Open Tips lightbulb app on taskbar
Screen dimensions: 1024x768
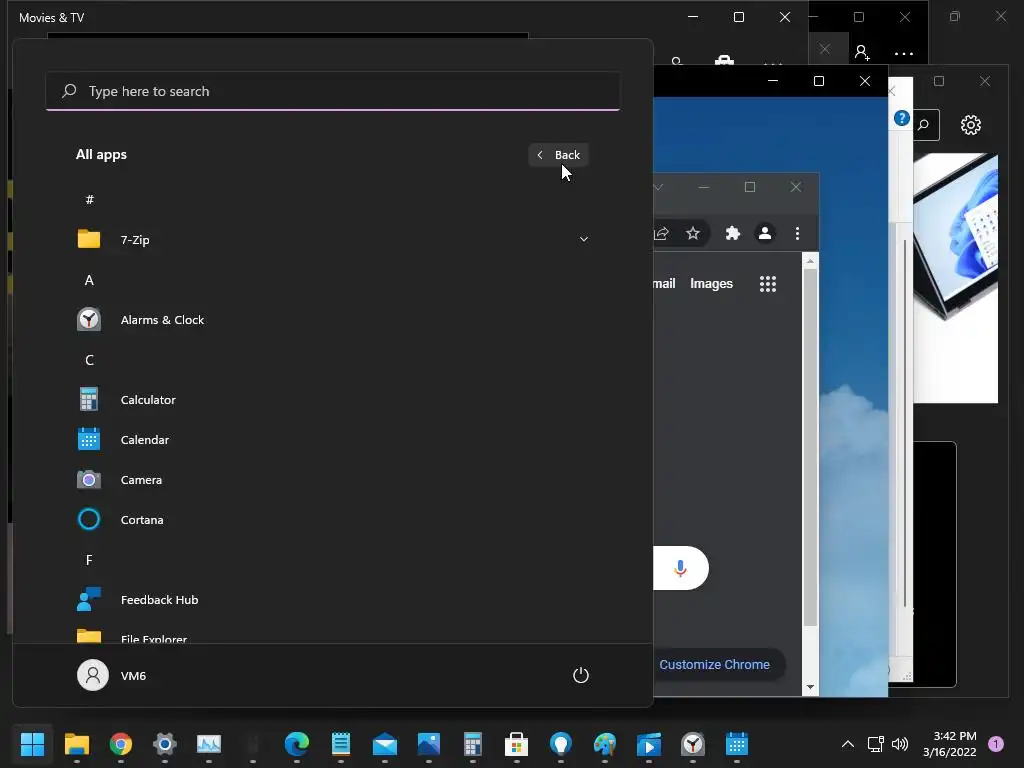(561, 744)
